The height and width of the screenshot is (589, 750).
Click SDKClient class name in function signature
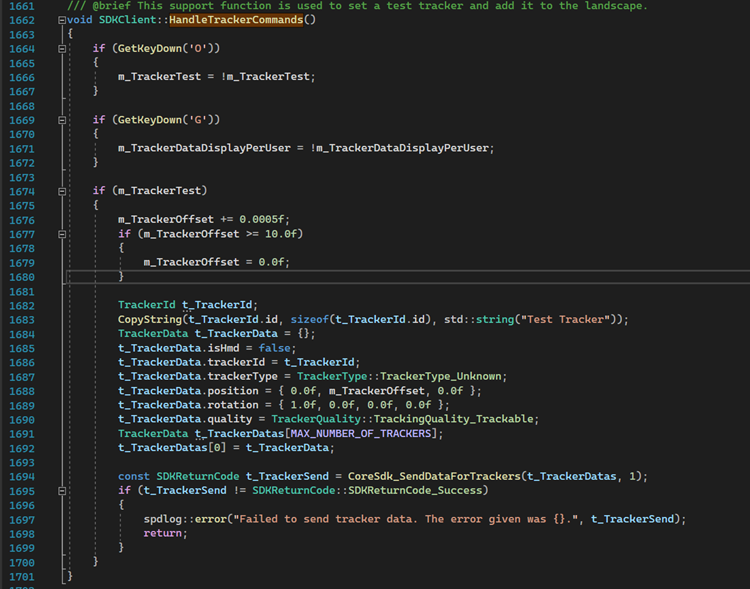(x=127, y=20)
